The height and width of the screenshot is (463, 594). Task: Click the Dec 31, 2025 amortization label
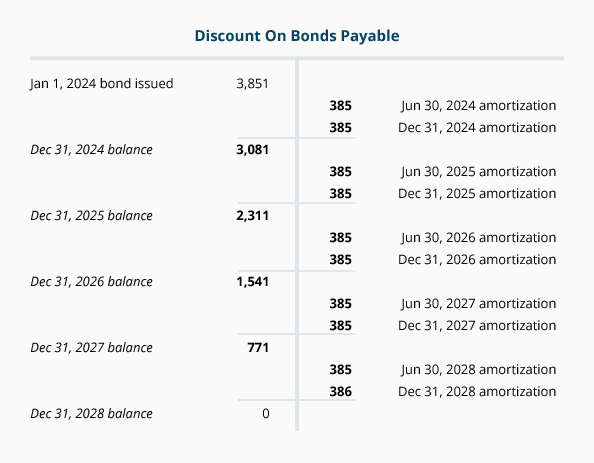[x=477, y=193]
